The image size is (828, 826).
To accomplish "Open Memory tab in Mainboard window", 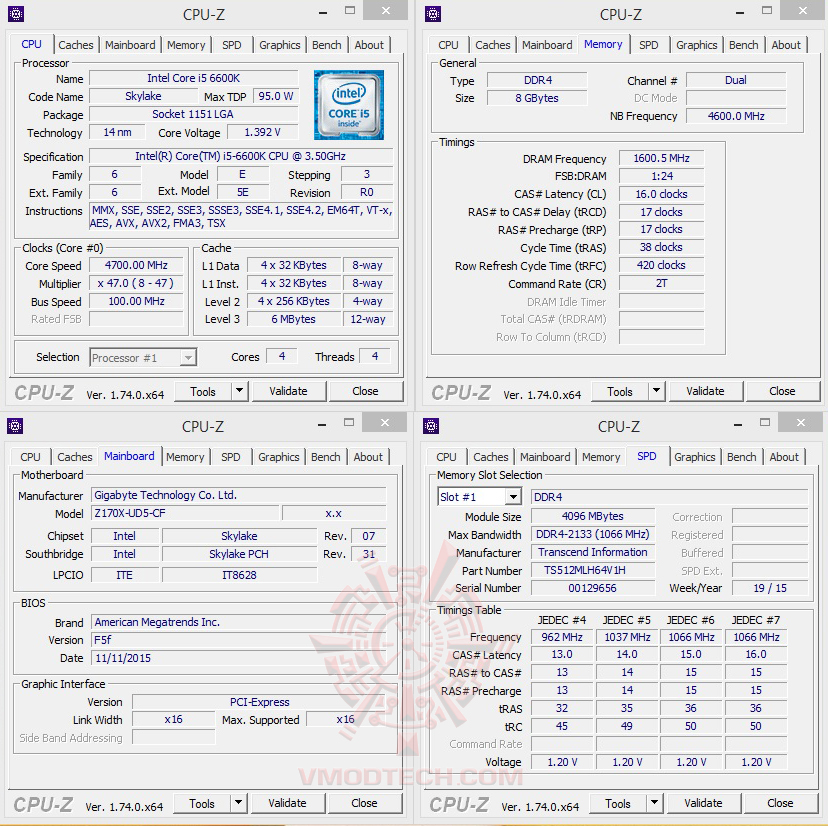I will click(x=185, y=457).
